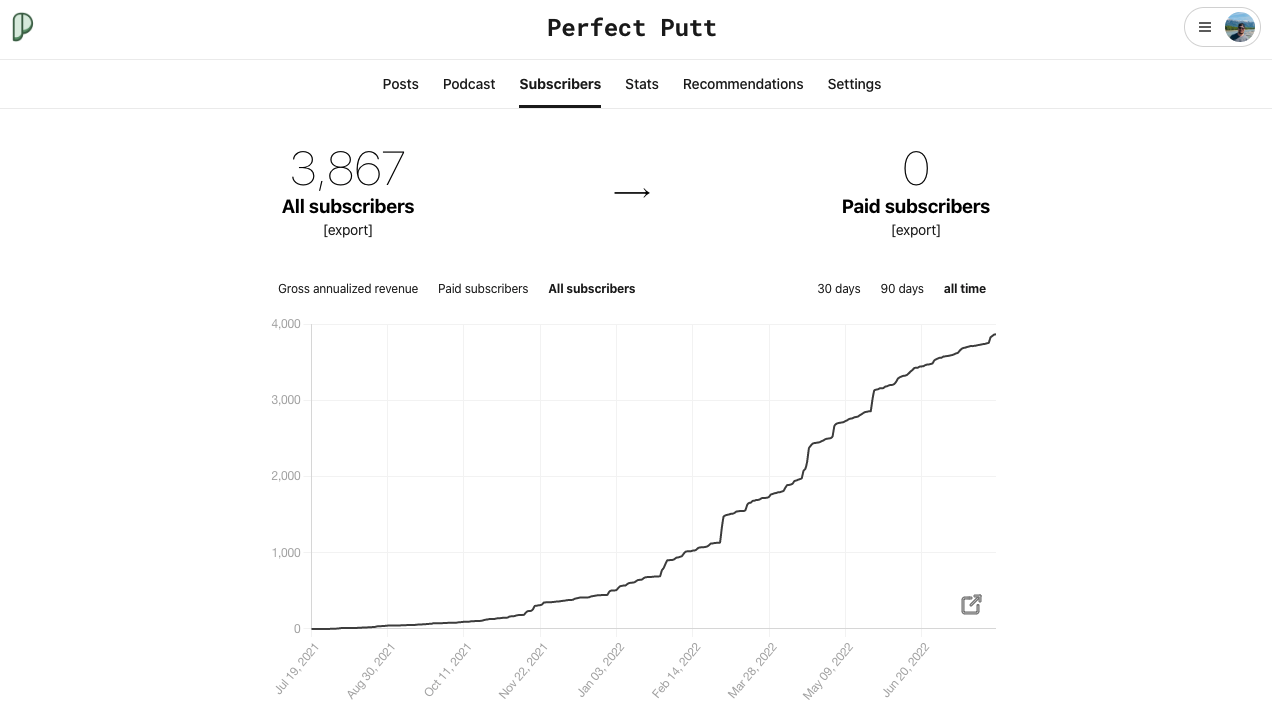Click the arrow between subscriber counts

point(632,193)
